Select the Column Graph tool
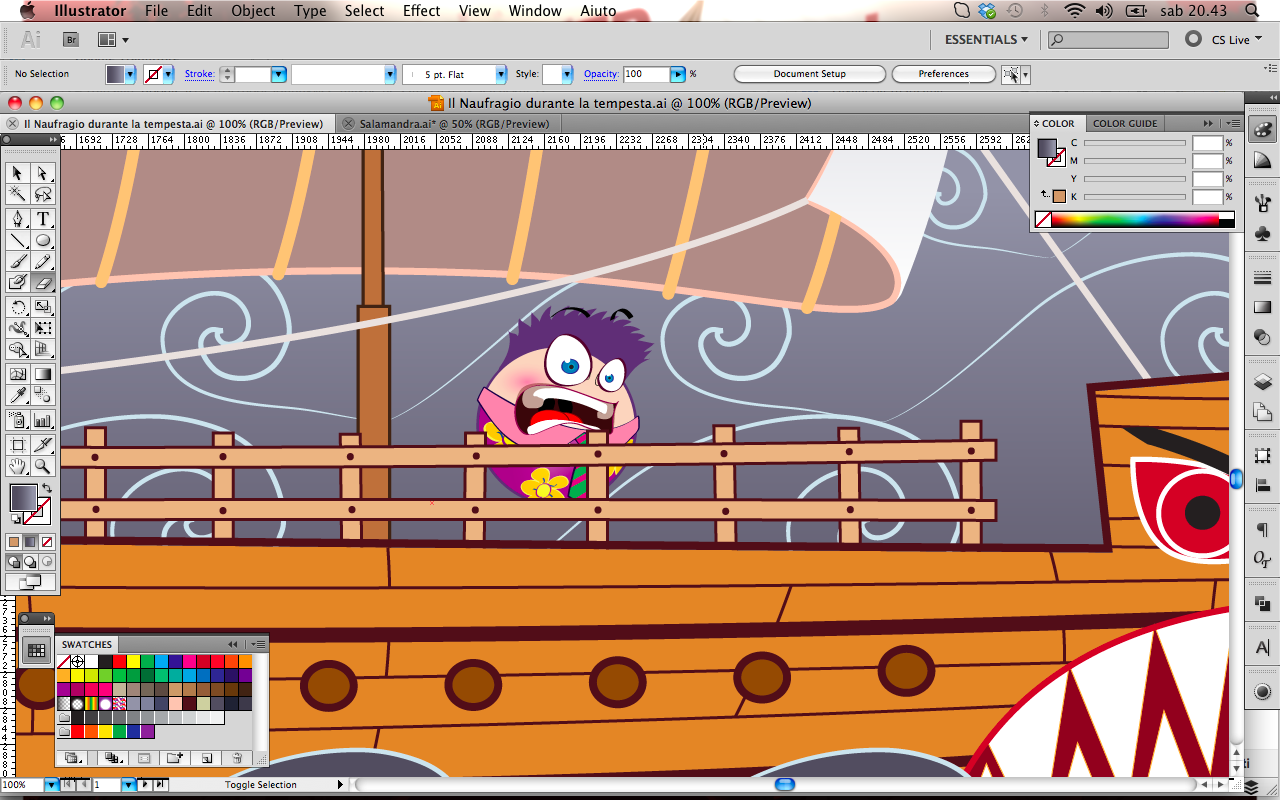This screenshot has height=800, width=1280. 43,420
